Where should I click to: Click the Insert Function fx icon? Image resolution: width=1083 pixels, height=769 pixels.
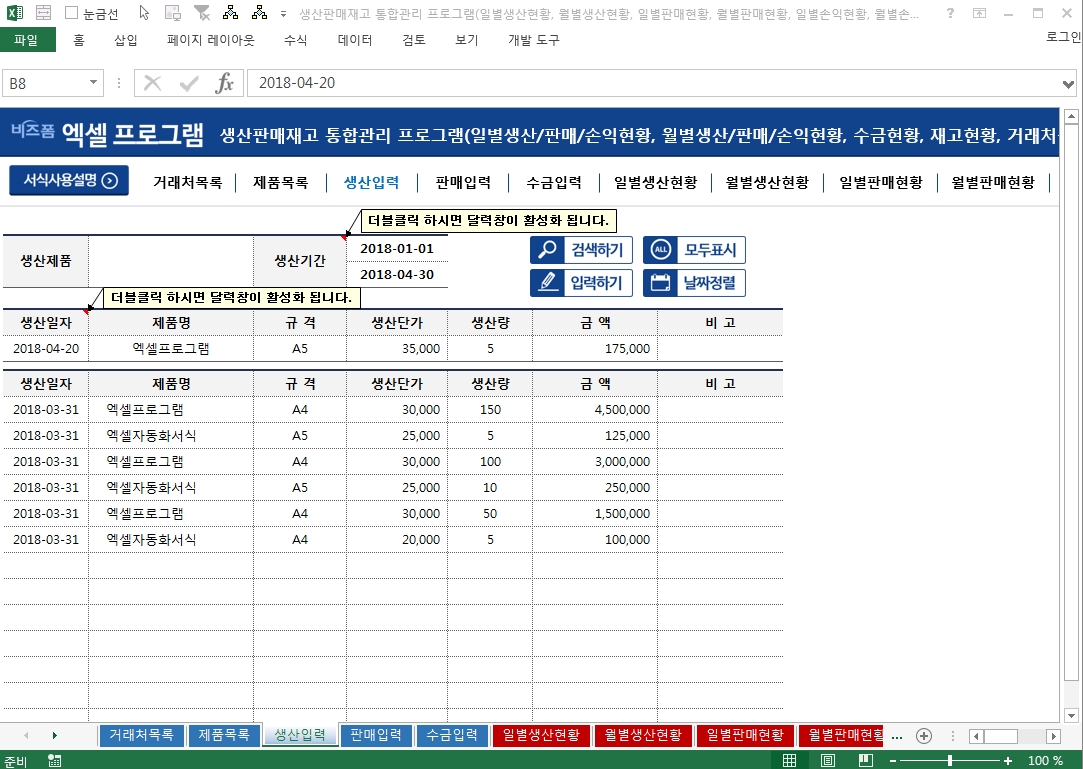[225, 83]
